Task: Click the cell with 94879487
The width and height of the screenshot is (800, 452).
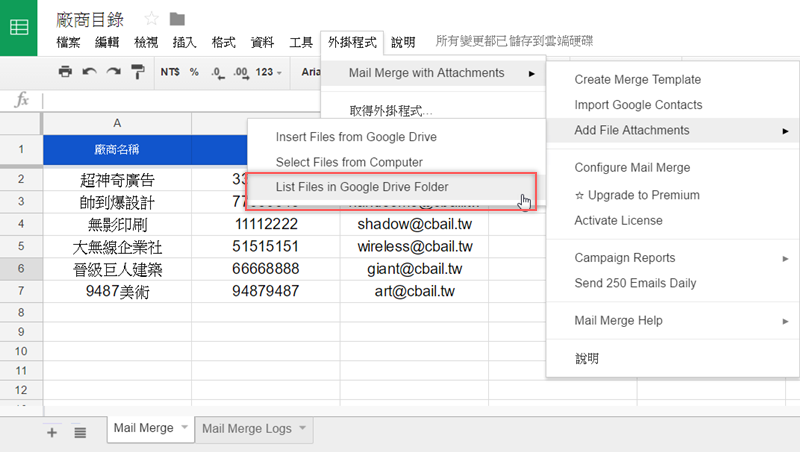Action: coord(266,291)
